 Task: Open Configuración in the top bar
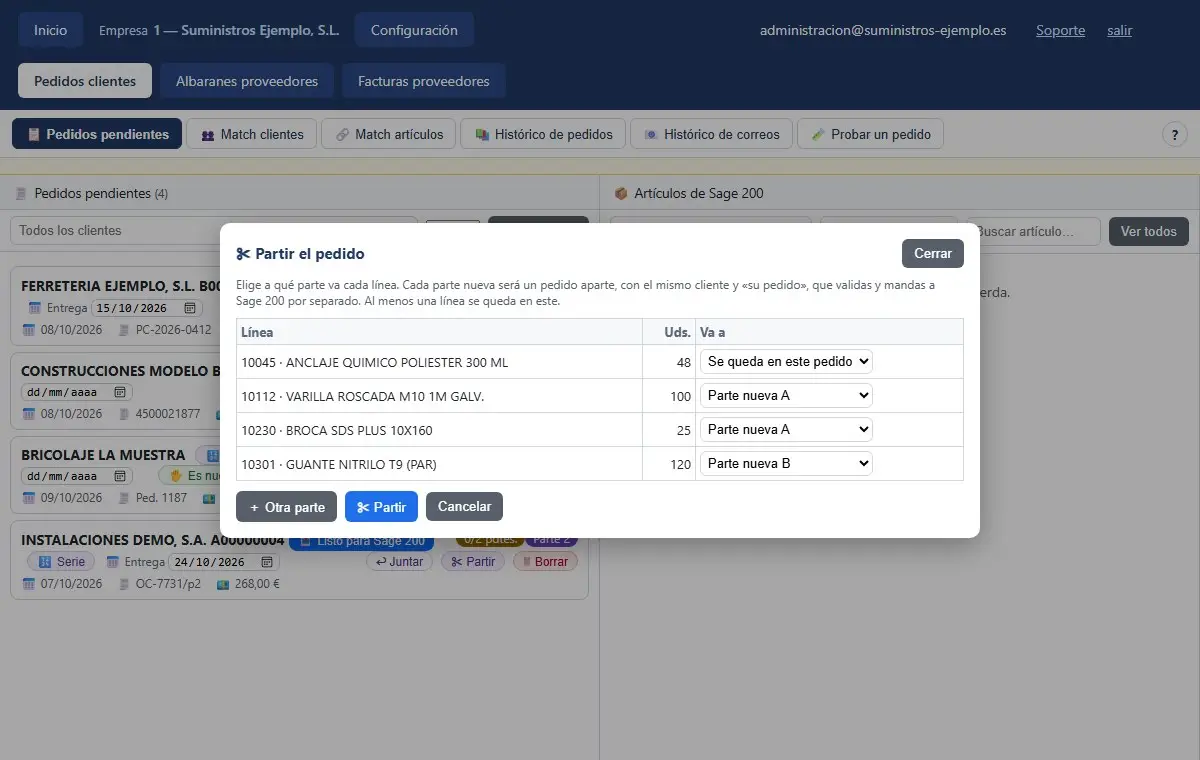(414, 30)
